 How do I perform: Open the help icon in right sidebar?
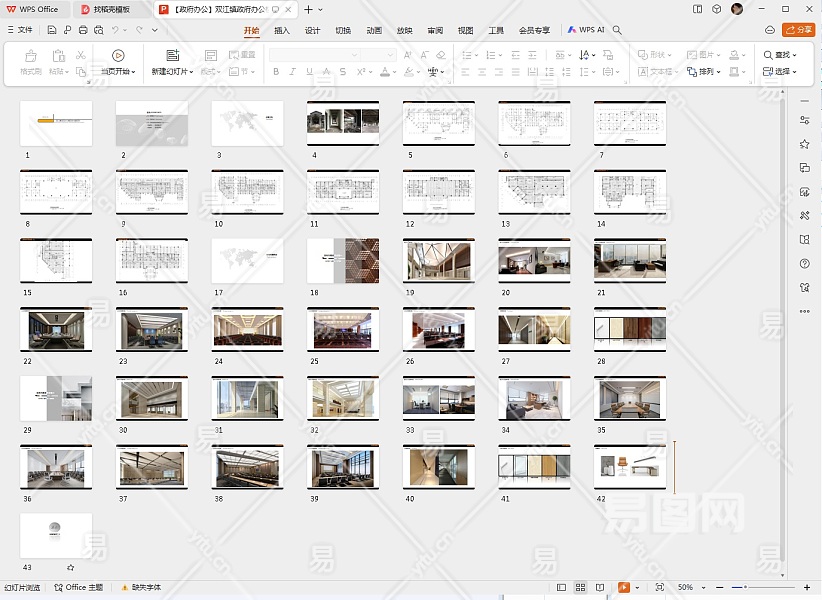point(804,264)
